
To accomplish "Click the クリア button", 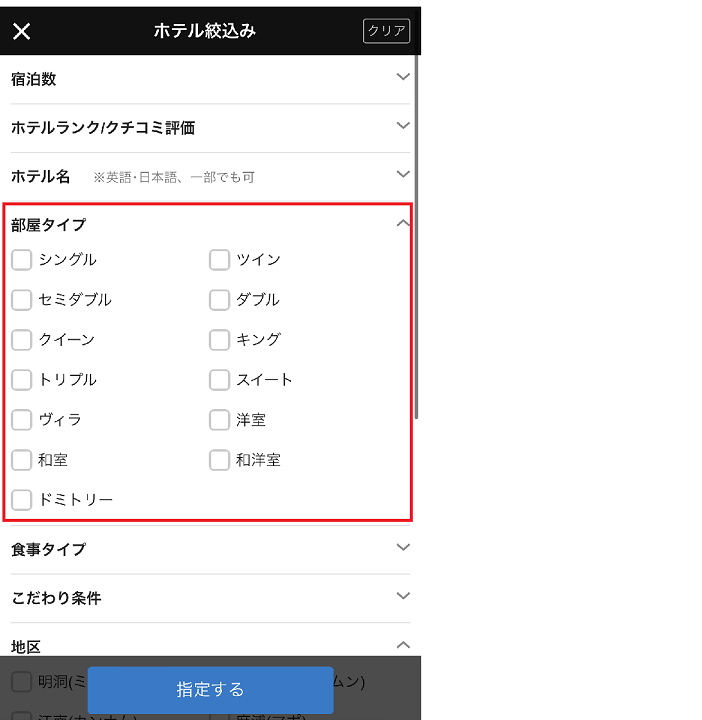I will (x=386, y=31).
